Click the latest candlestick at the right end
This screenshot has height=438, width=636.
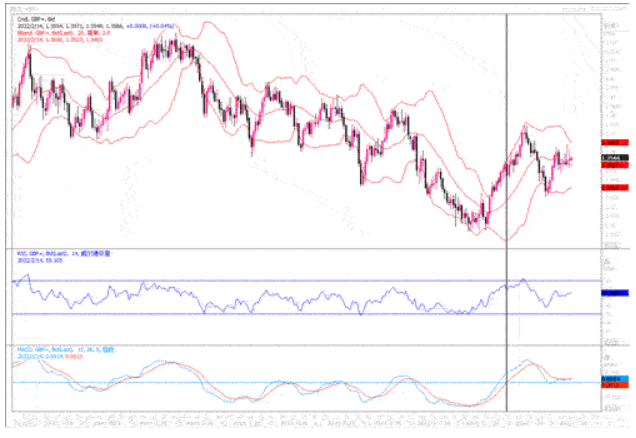pyautogui.click(x=571, y=158)
